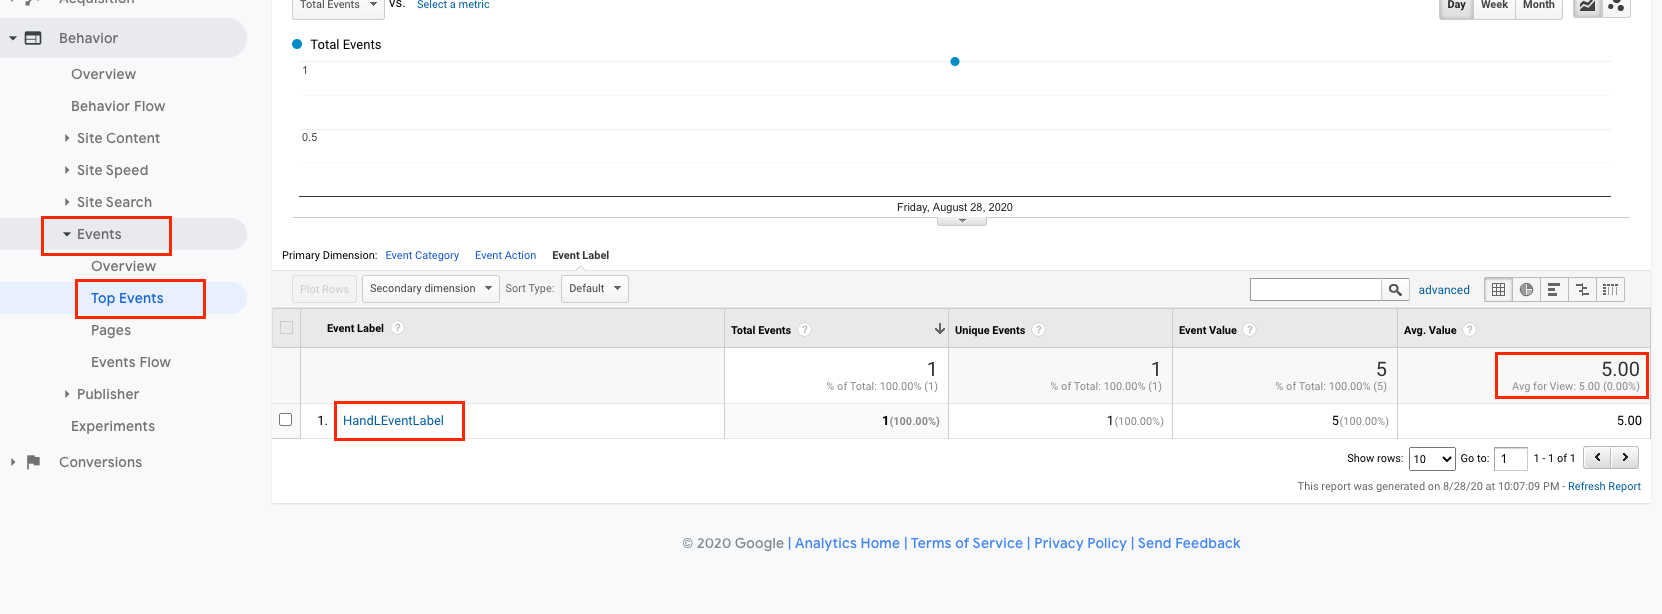Check the HandLEventLabel row checkbox
The height and width of the screenshot is (614, 1662).
pyautogui.click(x=286, y=420)
